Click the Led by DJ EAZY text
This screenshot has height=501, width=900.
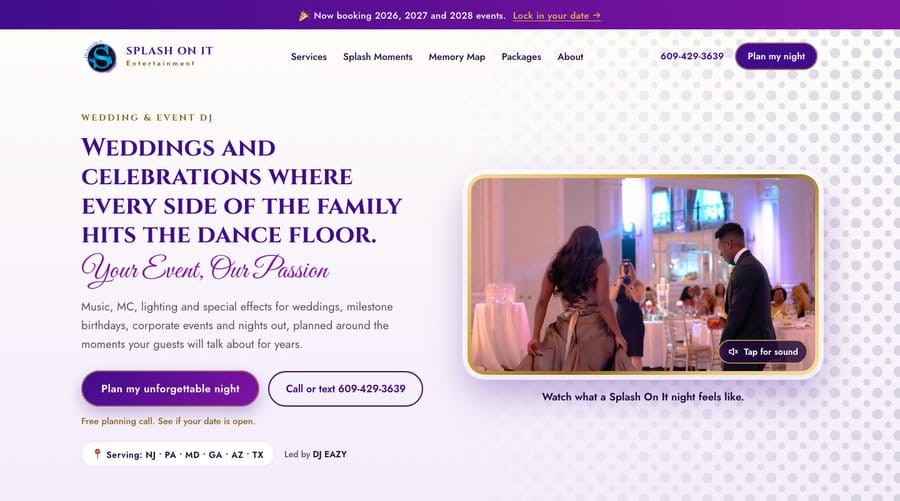point(315,454)
